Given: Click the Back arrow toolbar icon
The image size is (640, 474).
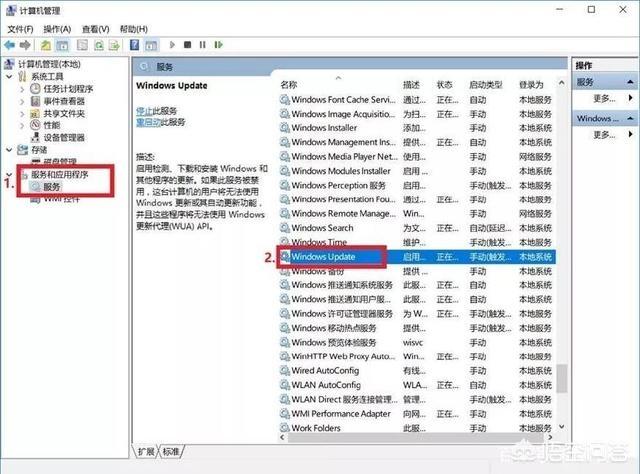Looking at the screenshot, I should click(10, 45).
